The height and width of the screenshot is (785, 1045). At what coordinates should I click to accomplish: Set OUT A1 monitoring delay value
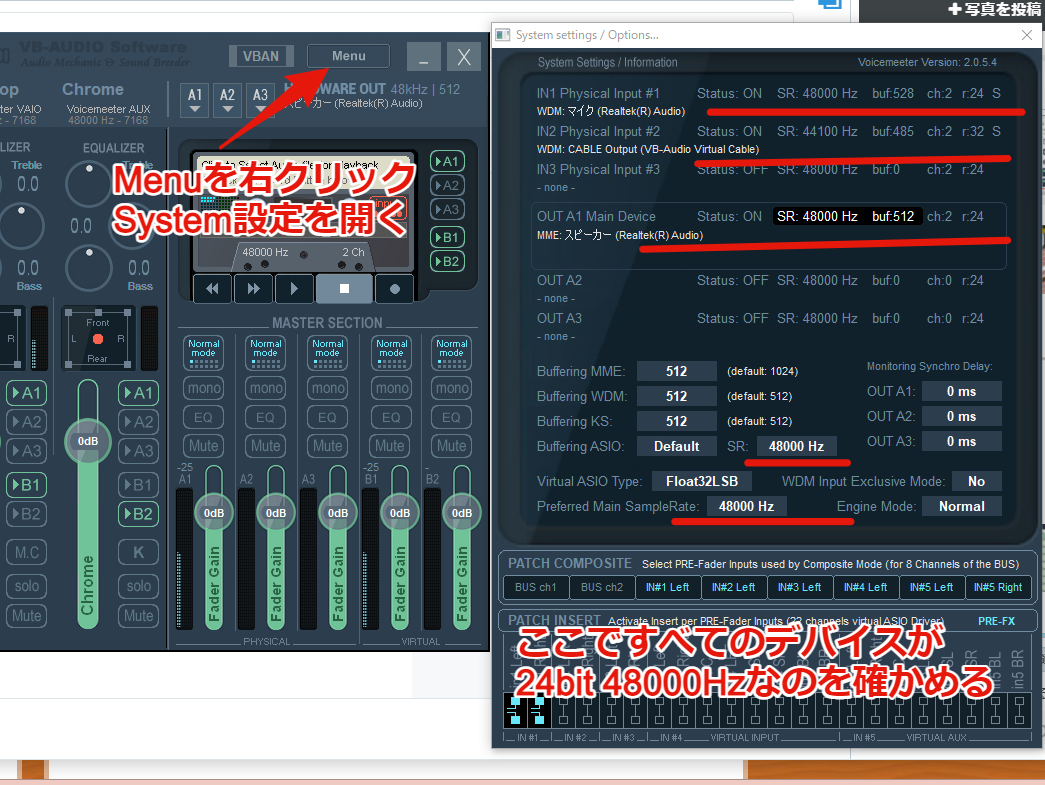962,391
